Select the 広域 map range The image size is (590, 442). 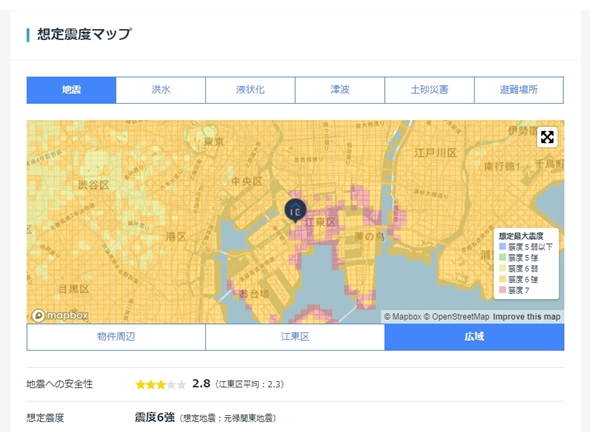(x=474, y=337)
